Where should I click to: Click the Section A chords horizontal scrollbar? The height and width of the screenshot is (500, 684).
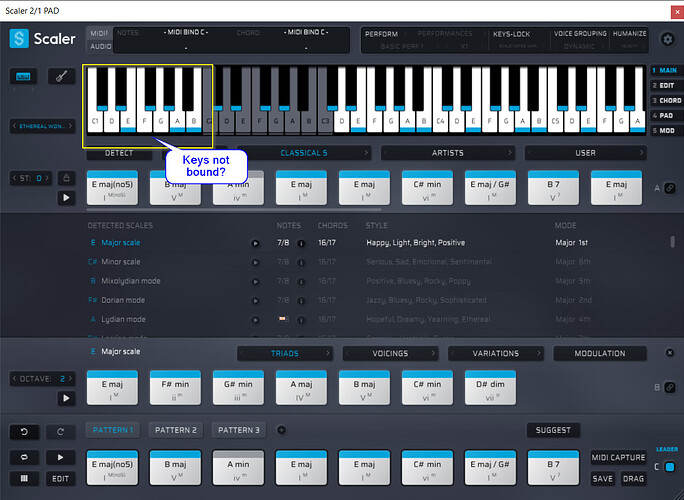click(234, 210)
